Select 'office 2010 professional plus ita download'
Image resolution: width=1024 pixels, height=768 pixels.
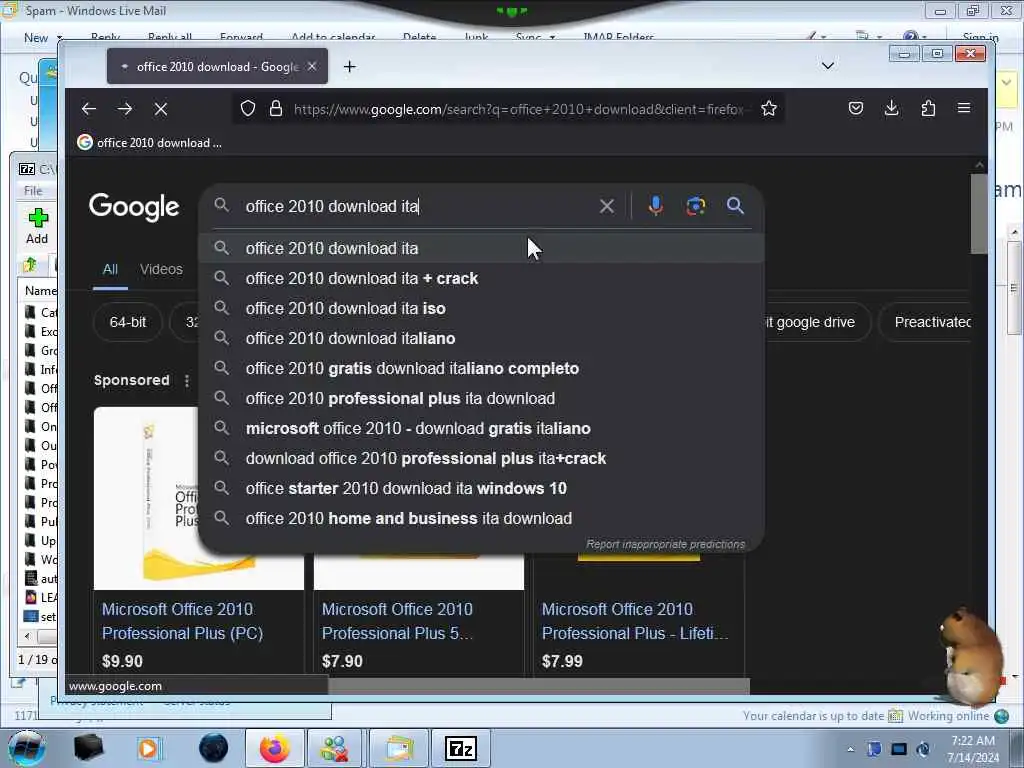481,398
